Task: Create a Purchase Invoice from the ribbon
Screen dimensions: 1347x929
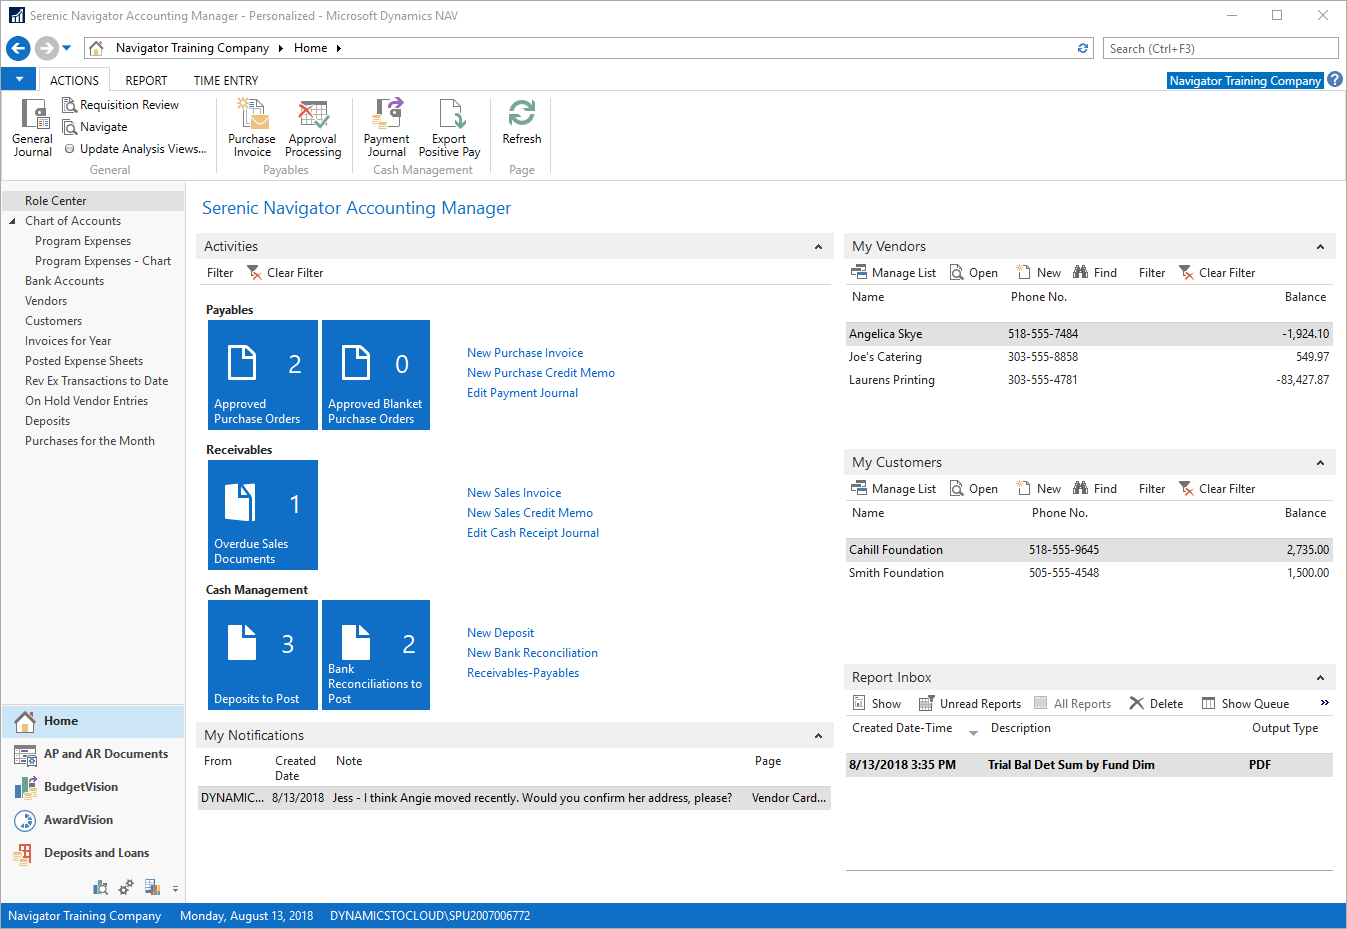Action: tap(252, 128)
